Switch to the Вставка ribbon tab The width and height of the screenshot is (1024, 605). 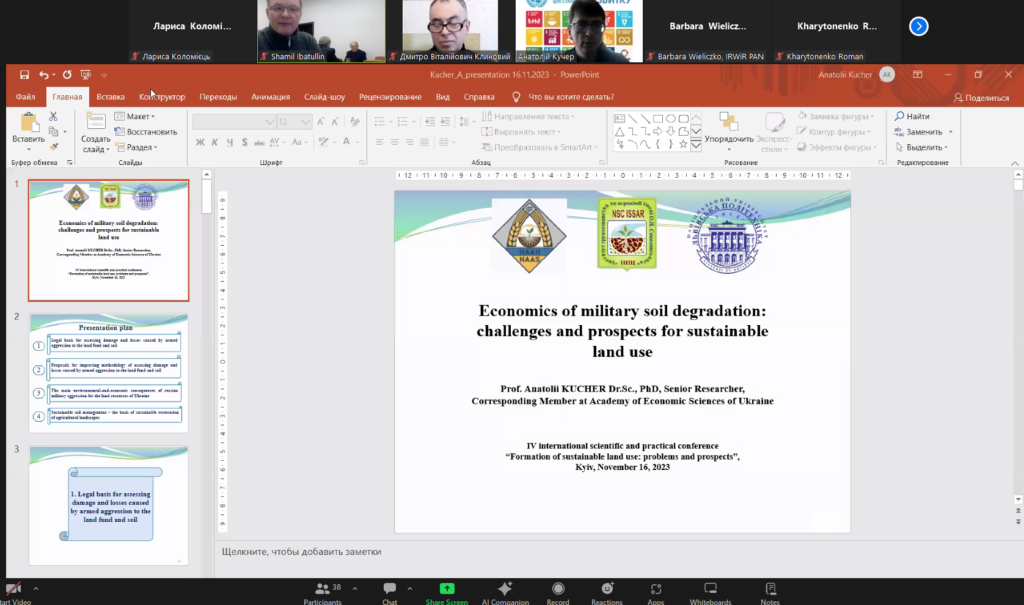(x=110, y=97)
